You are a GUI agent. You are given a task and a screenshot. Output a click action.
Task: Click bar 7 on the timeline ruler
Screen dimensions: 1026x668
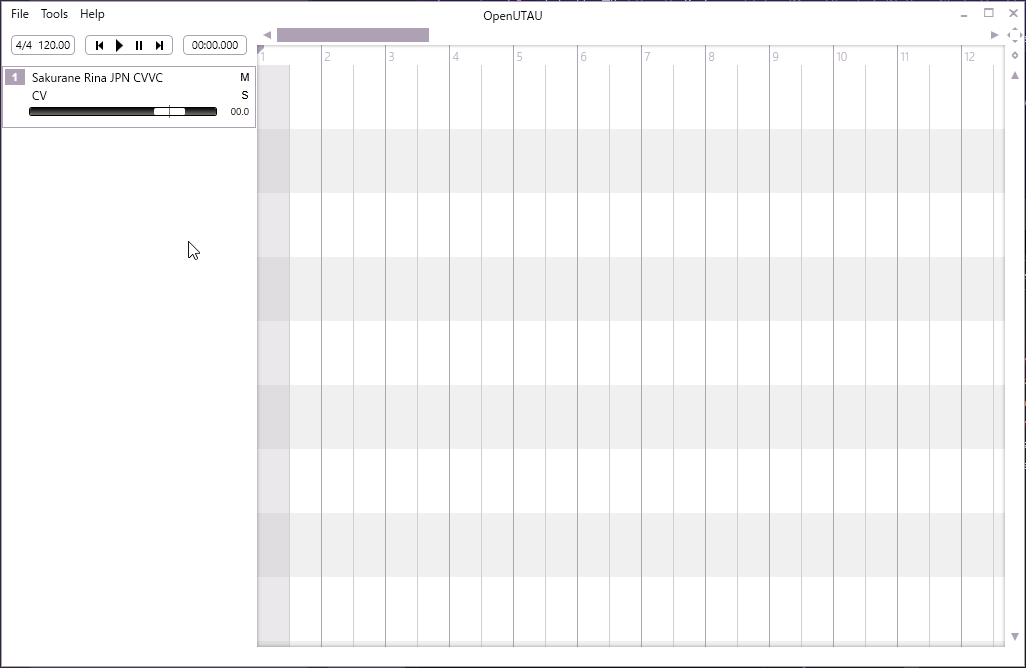[x=647, y=57]
